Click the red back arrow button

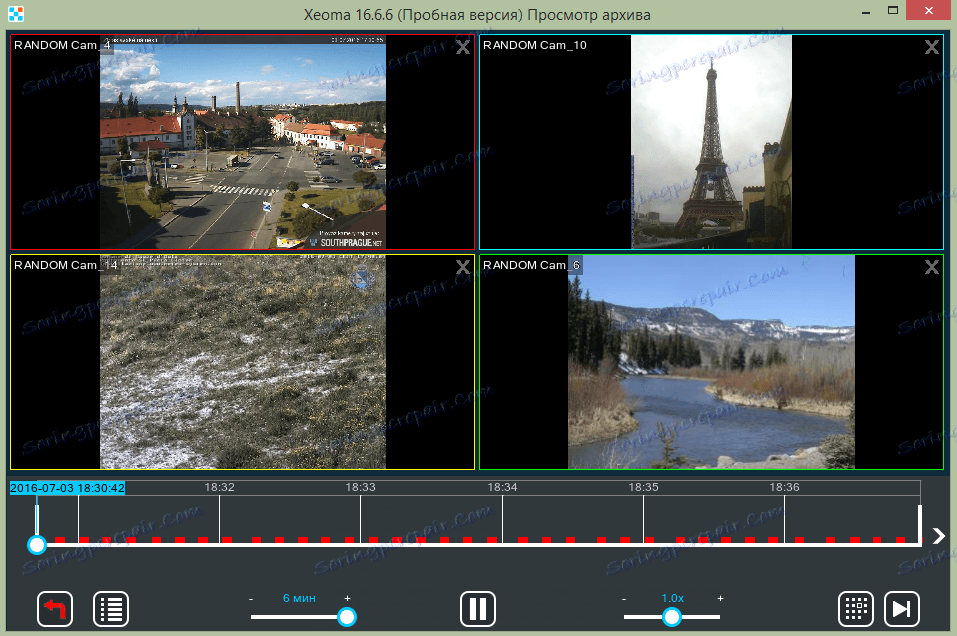pos(55,608)
